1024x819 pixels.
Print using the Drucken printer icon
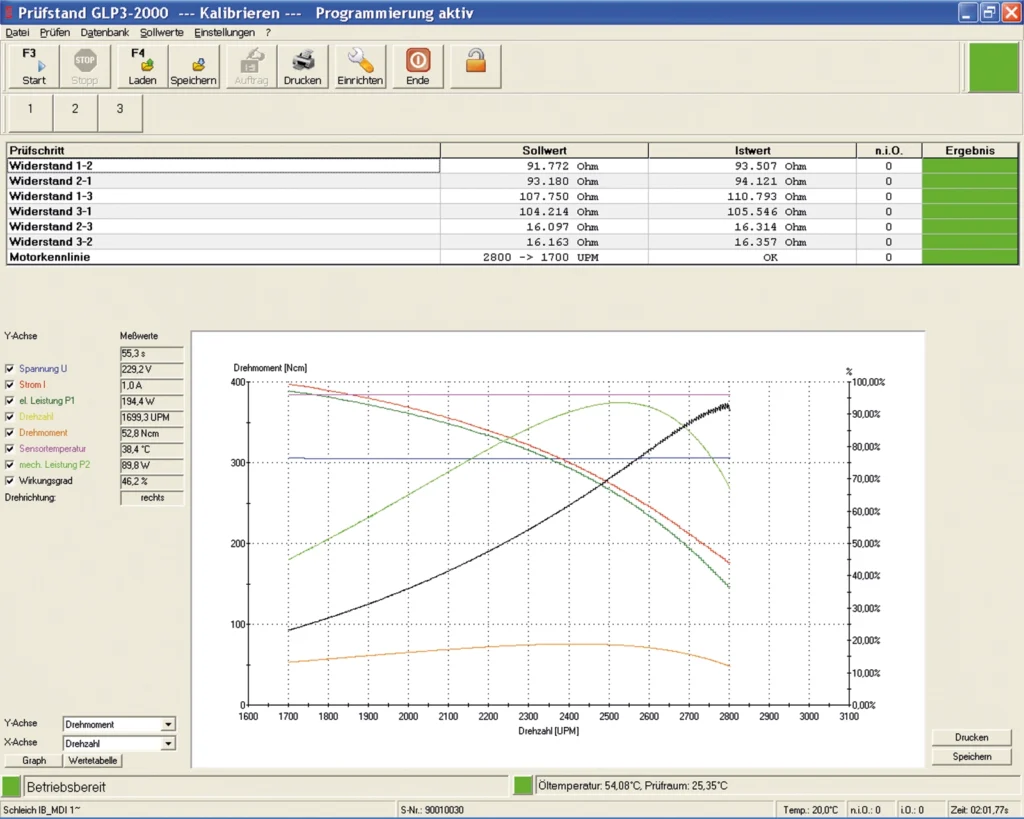(302, 66)
